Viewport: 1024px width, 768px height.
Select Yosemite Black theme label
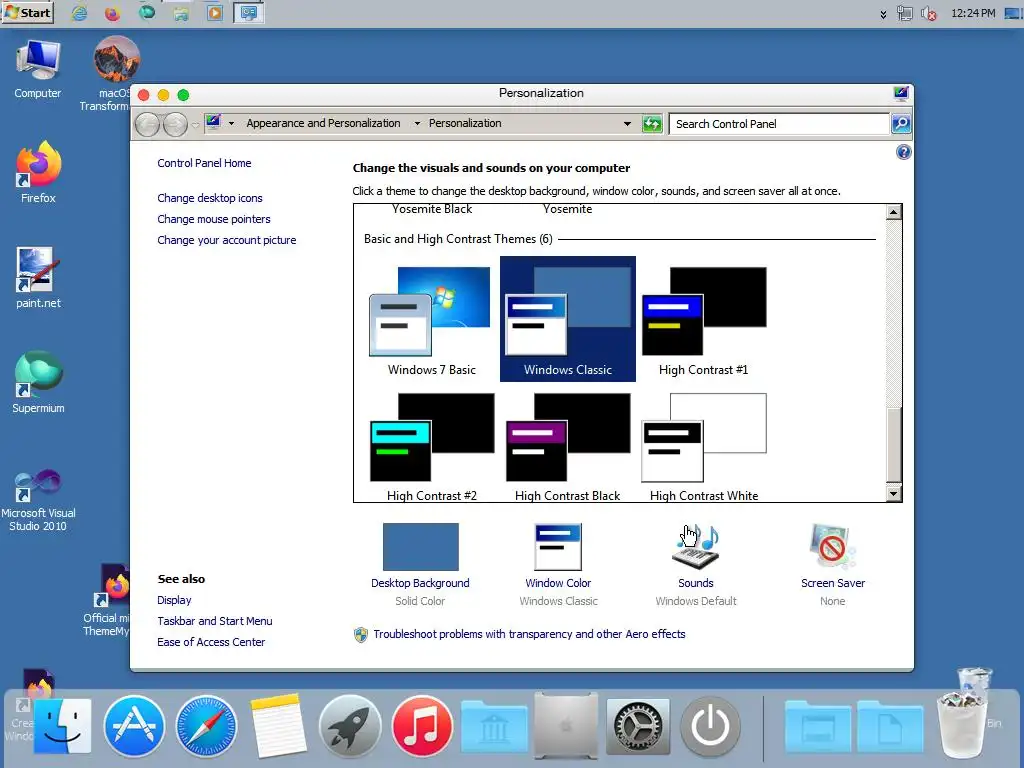432,209
